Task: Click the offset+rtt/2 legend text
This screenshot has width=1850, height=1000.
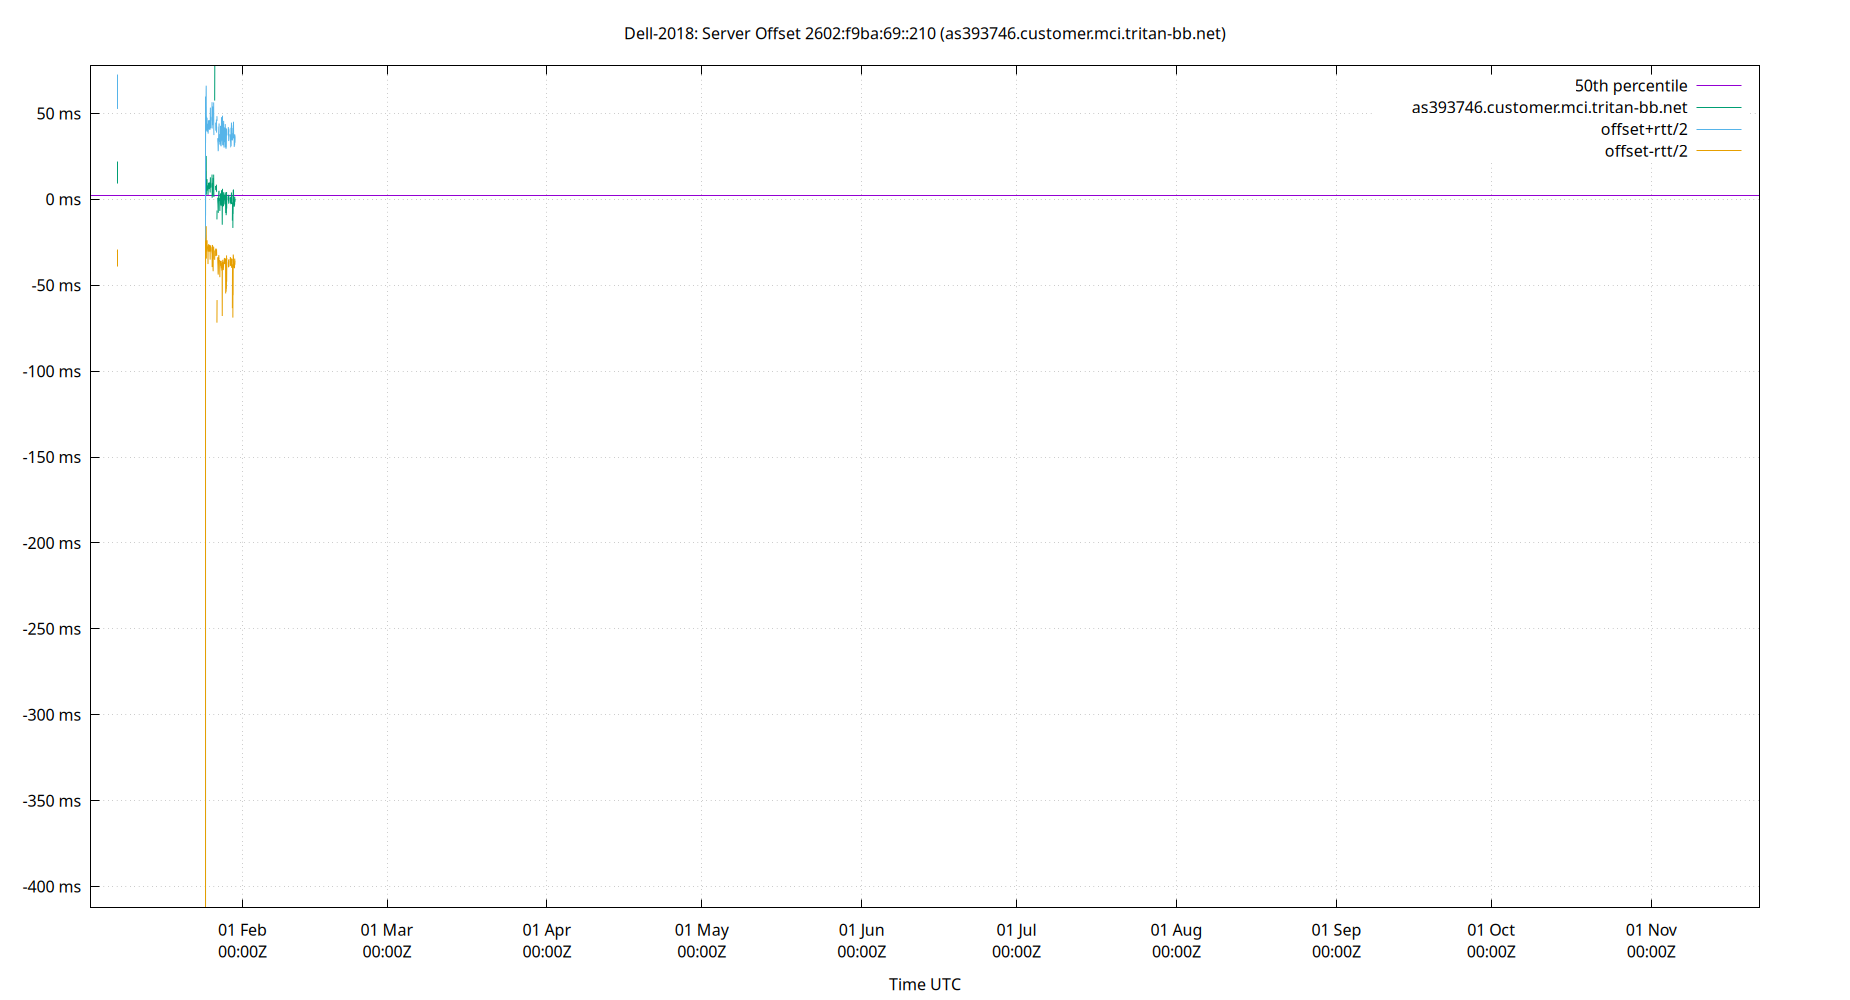Action: click(1645, 129)
